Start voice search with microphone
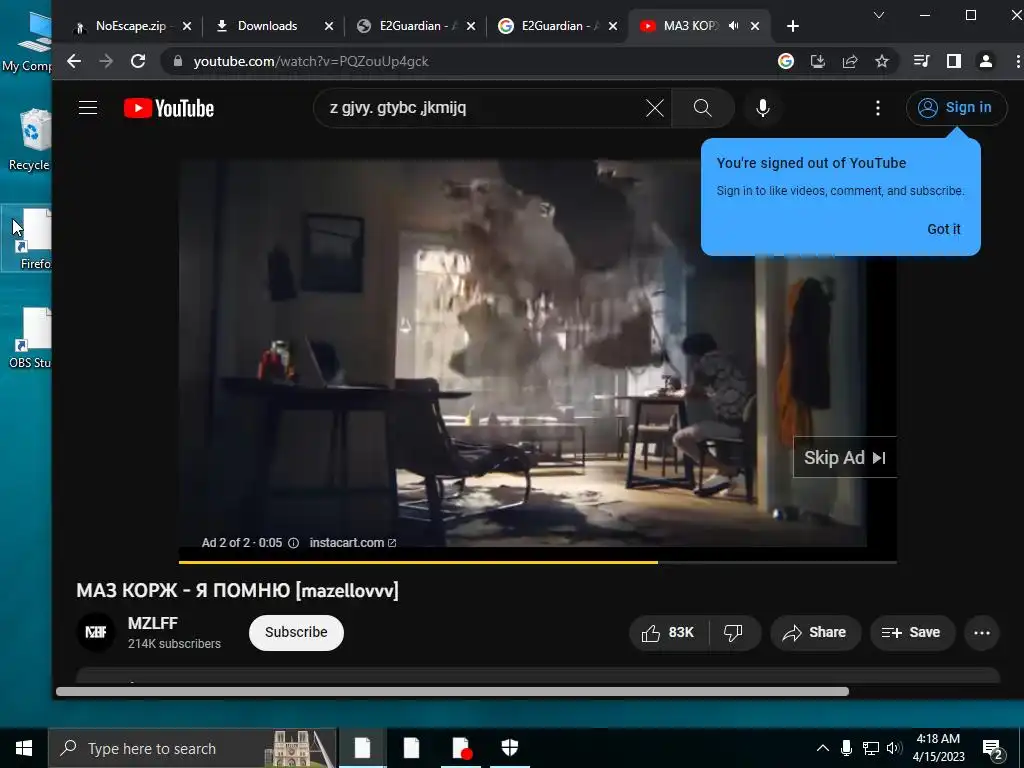Viewport: 1024px width, 768px height. pos(763,108)
